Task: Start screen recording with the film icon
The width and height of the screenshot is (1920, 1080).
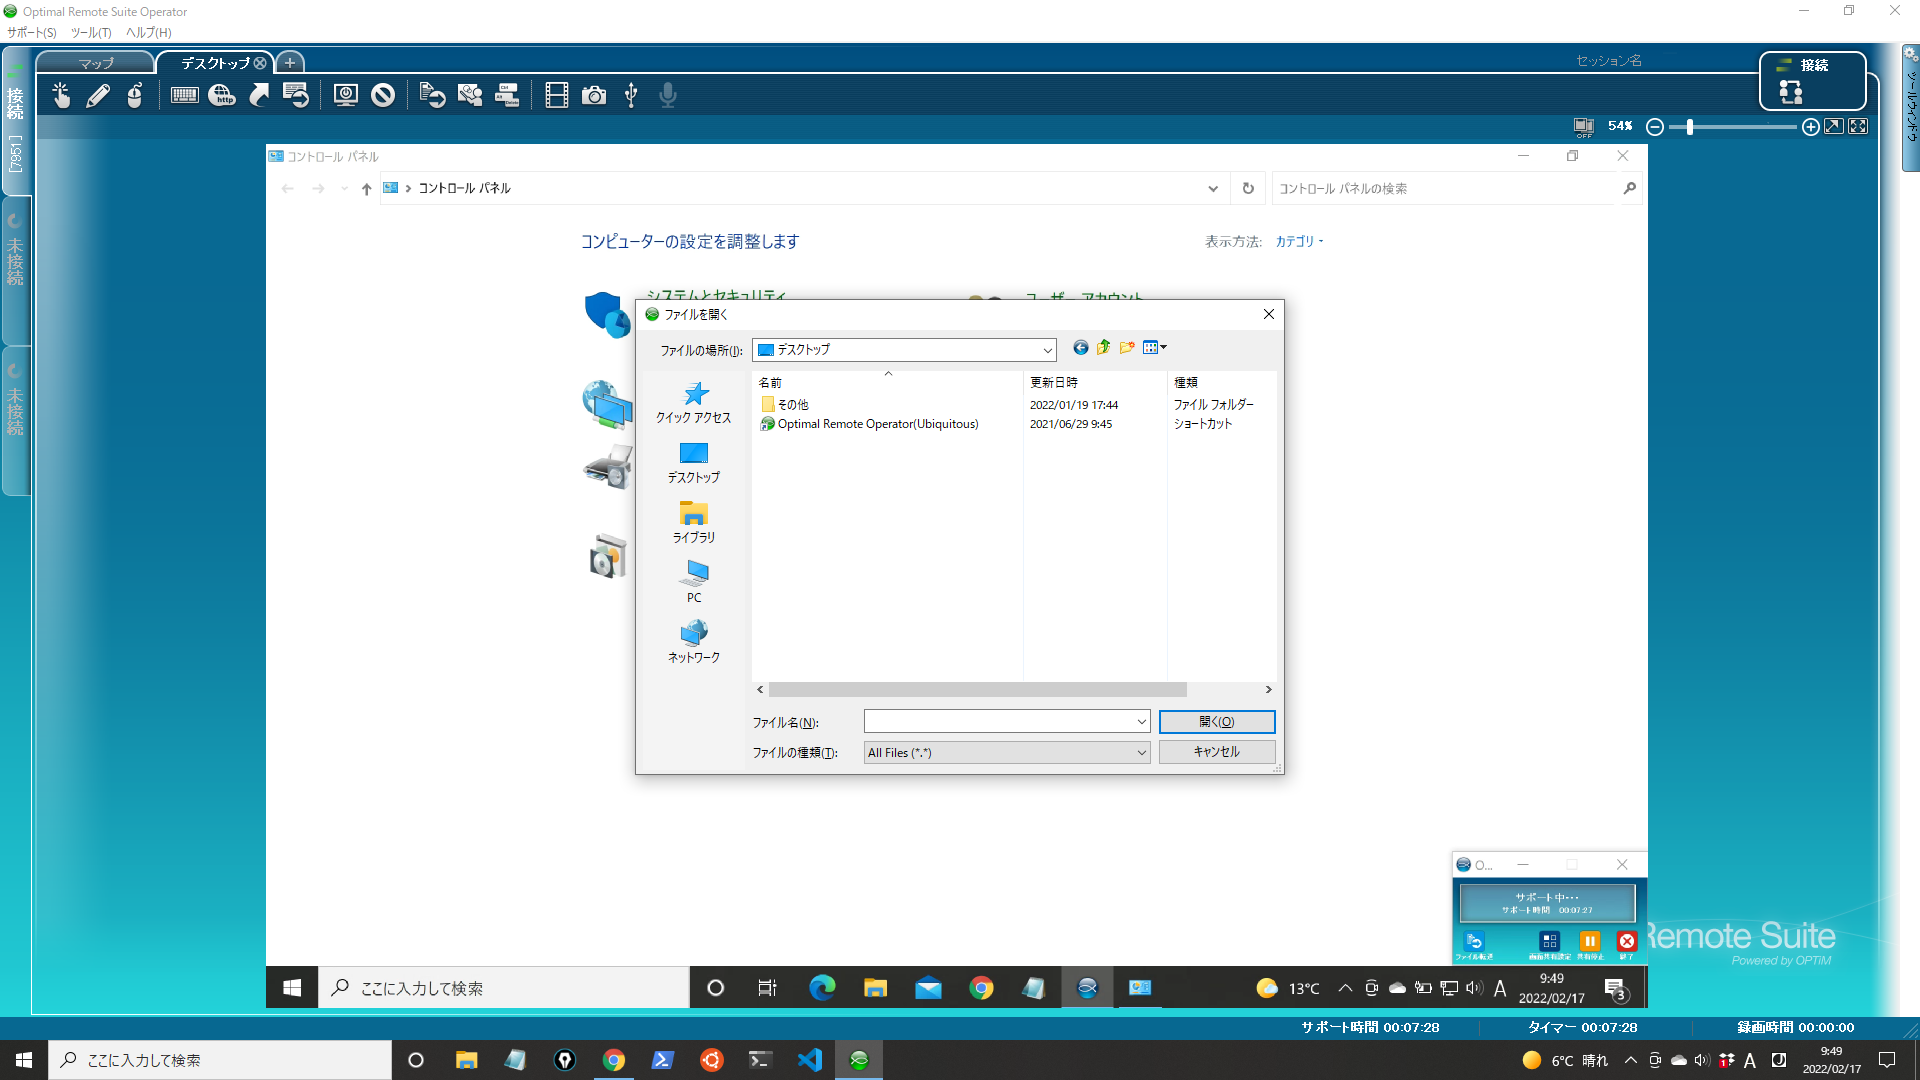Action: click(x=557, y=95)
